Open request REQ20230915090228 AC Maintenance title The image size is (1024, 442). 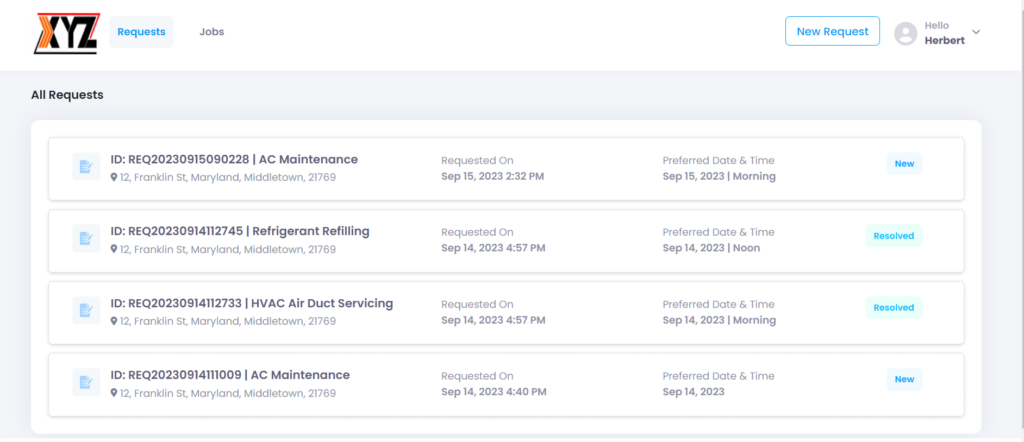coord(234,159)
